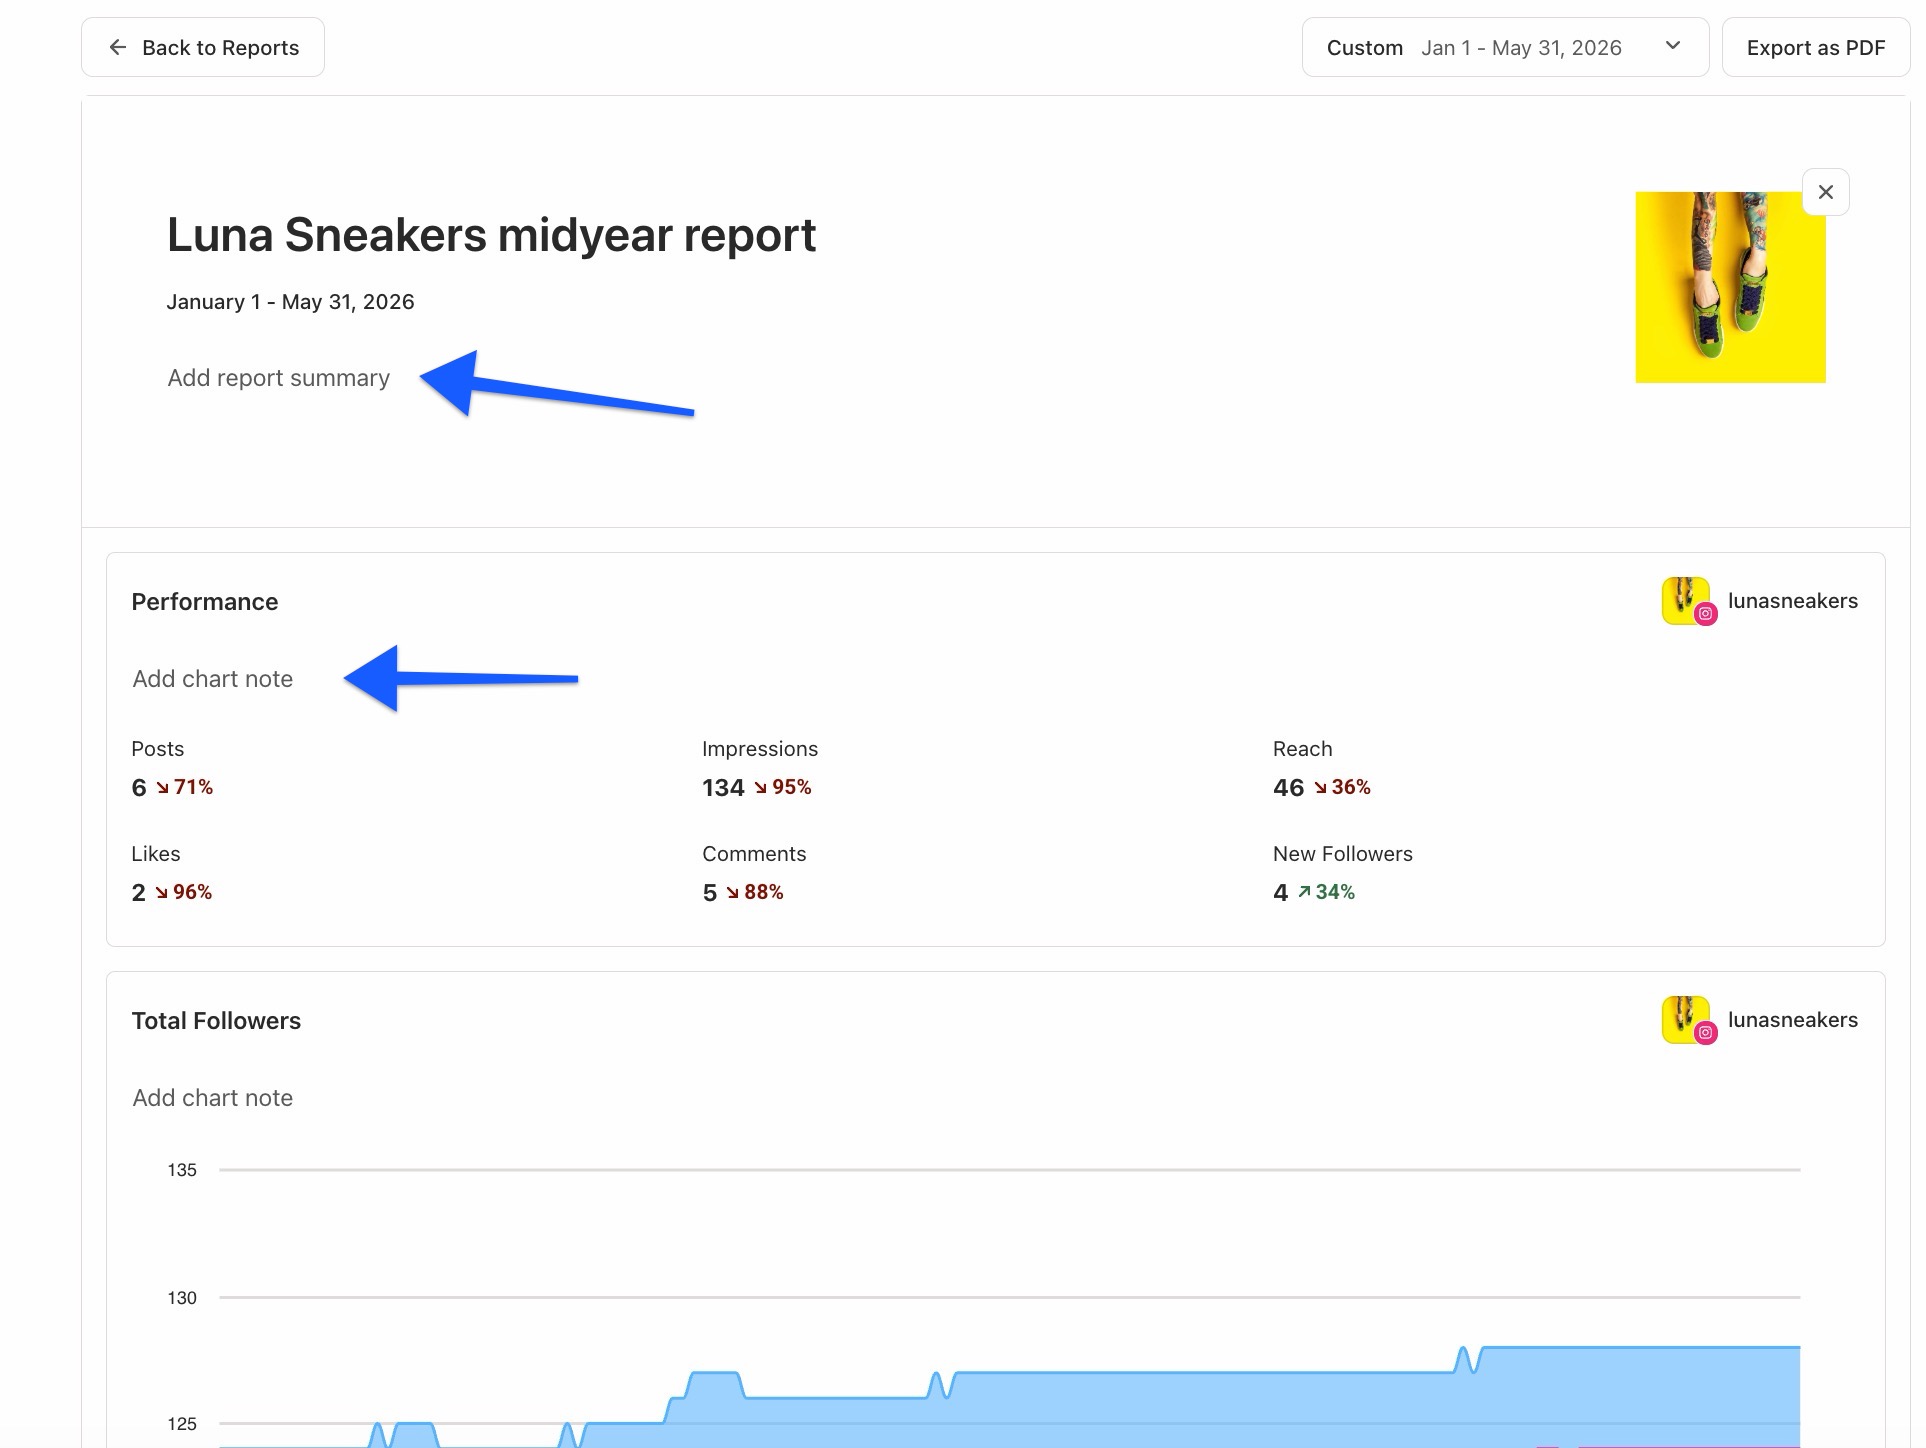
Task: Click the January 1 - May 31, 2026 subtitle
Action: point(290,302)
